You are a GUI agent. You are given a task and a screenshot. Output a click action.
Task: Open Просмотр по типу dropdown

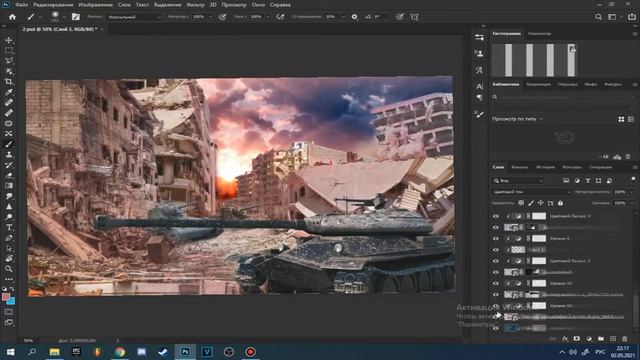tap(518, 119)
